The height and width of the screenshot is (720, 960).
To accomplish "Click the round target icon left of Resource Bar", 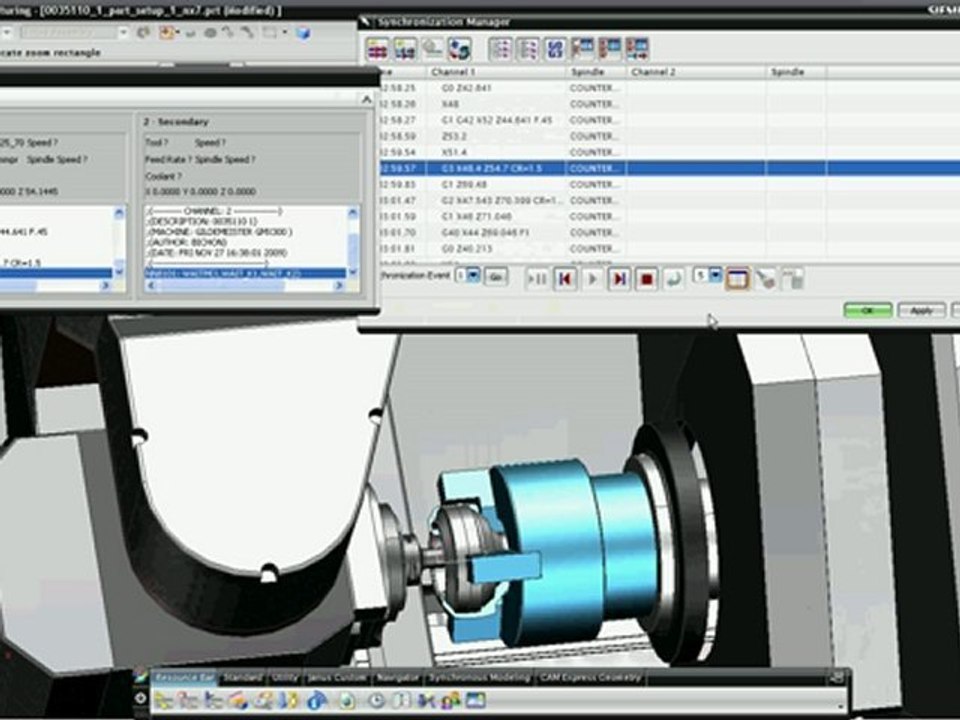I will click(x=140, y=699).
